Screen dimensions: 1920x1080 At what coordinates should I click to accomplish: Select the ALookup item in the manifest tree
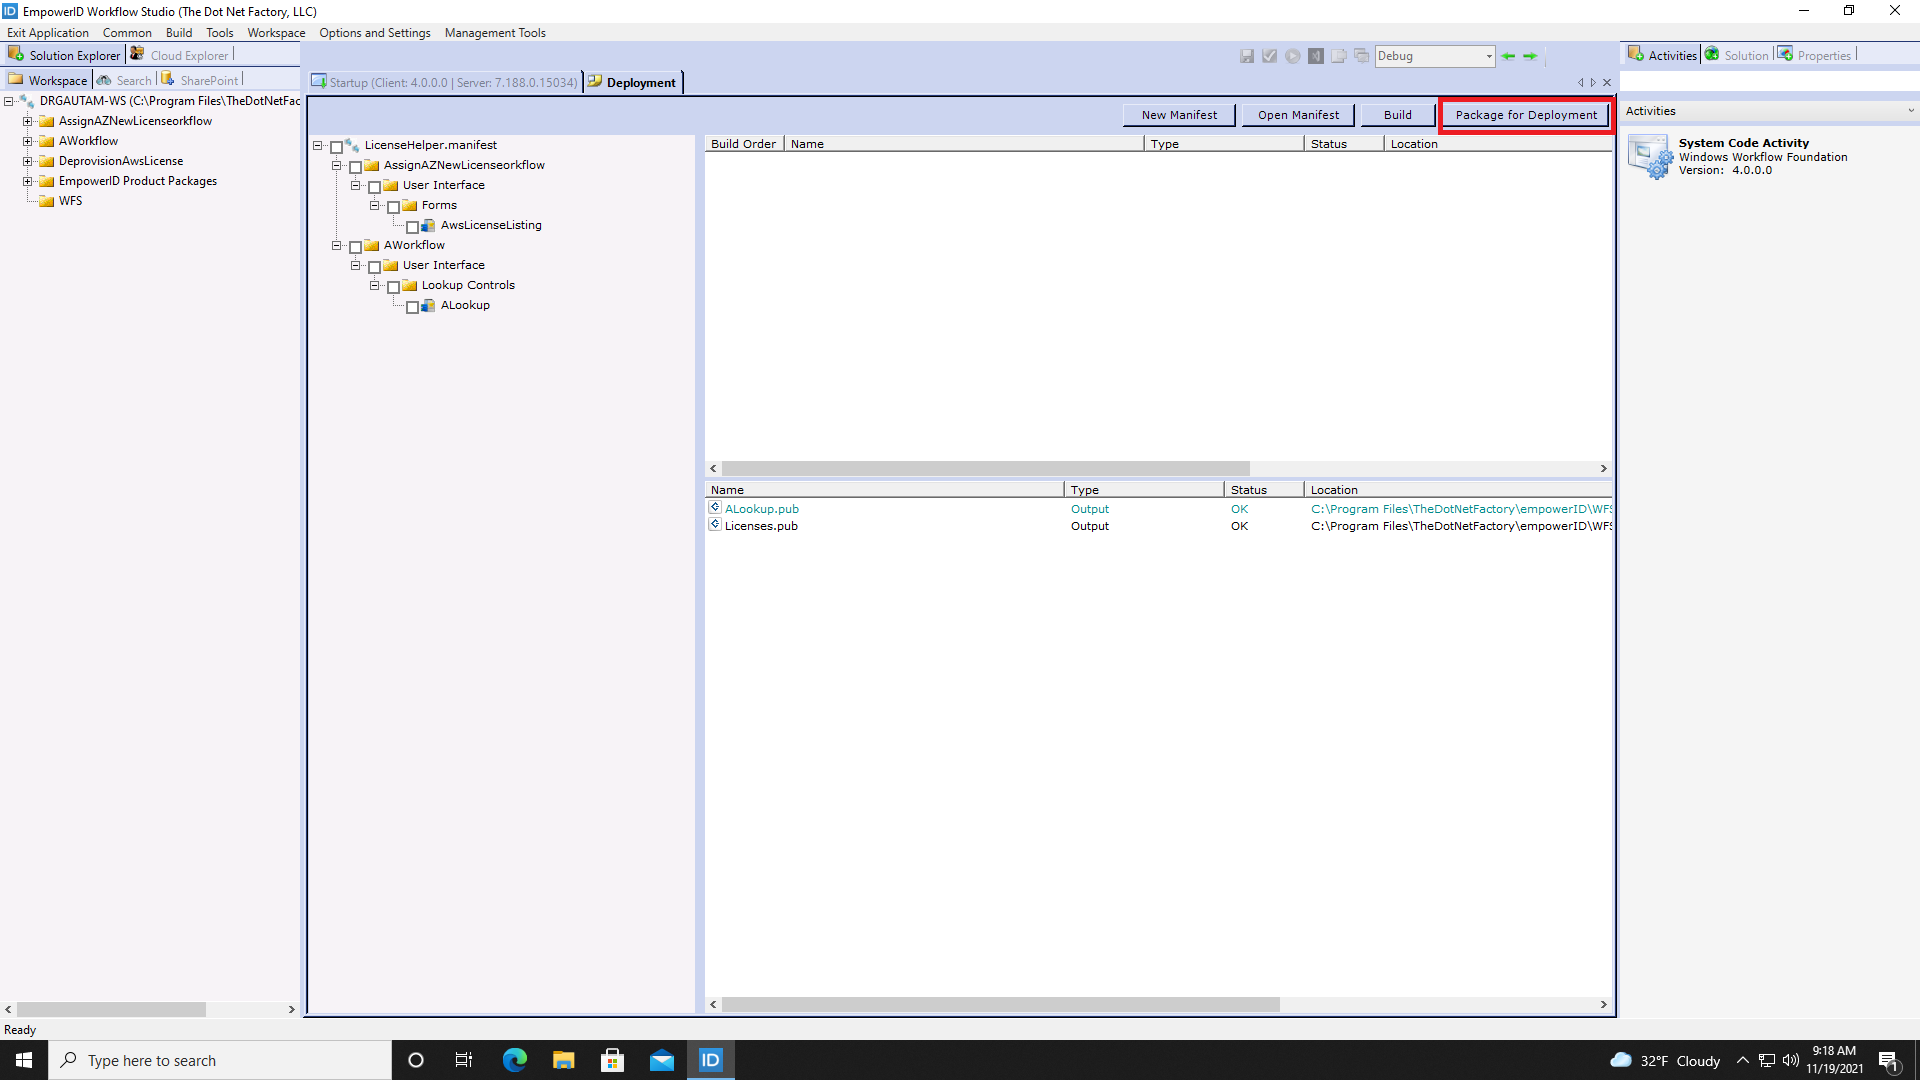point(465,305)
